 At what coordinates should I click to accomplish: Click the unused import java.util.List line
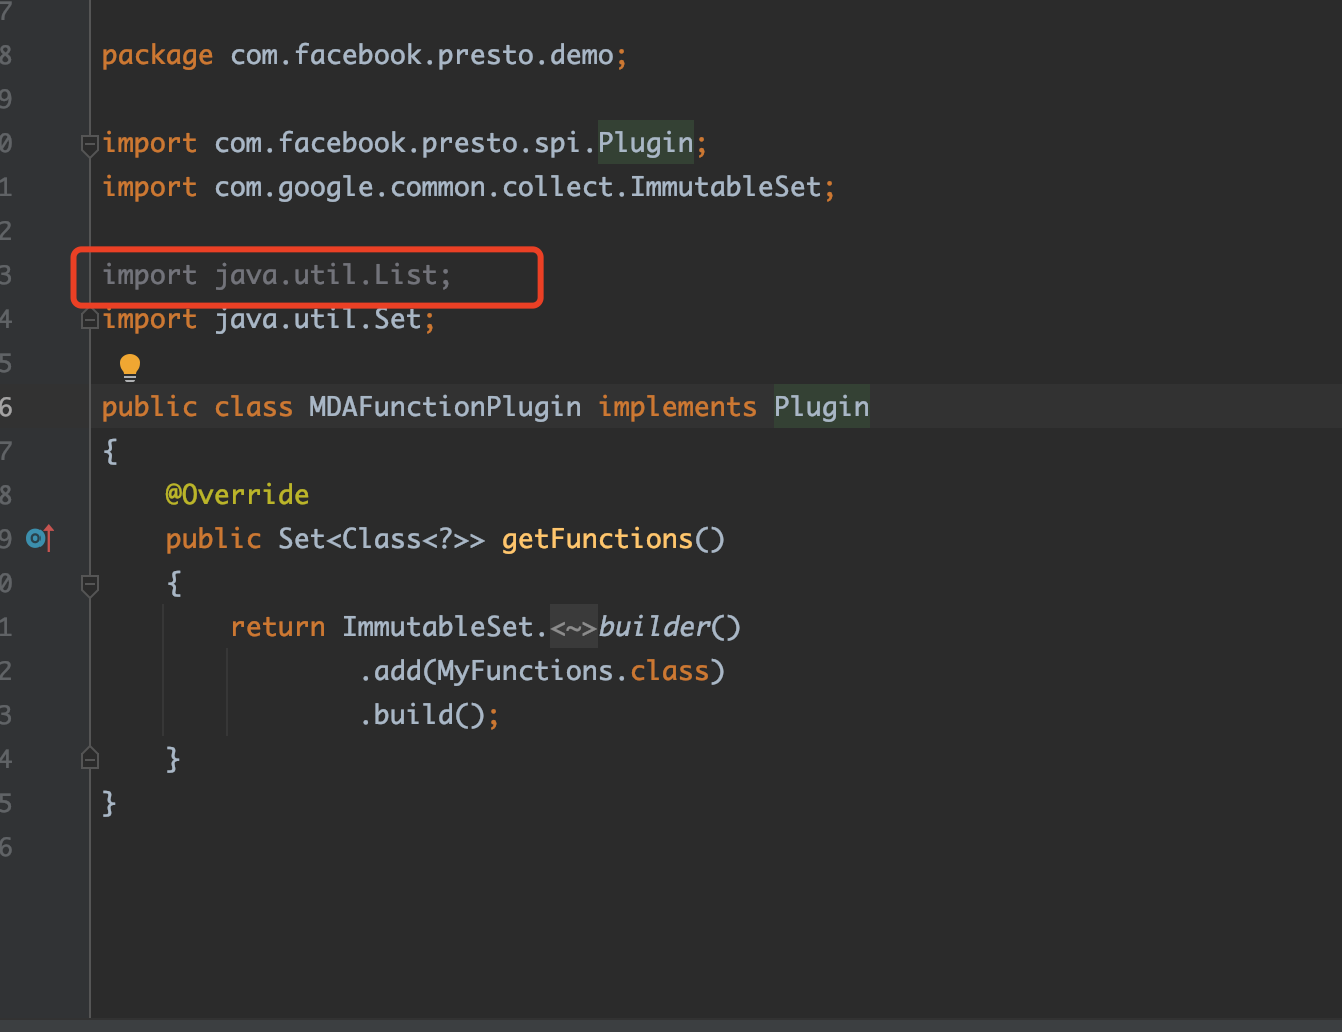[x=277, y=275]
